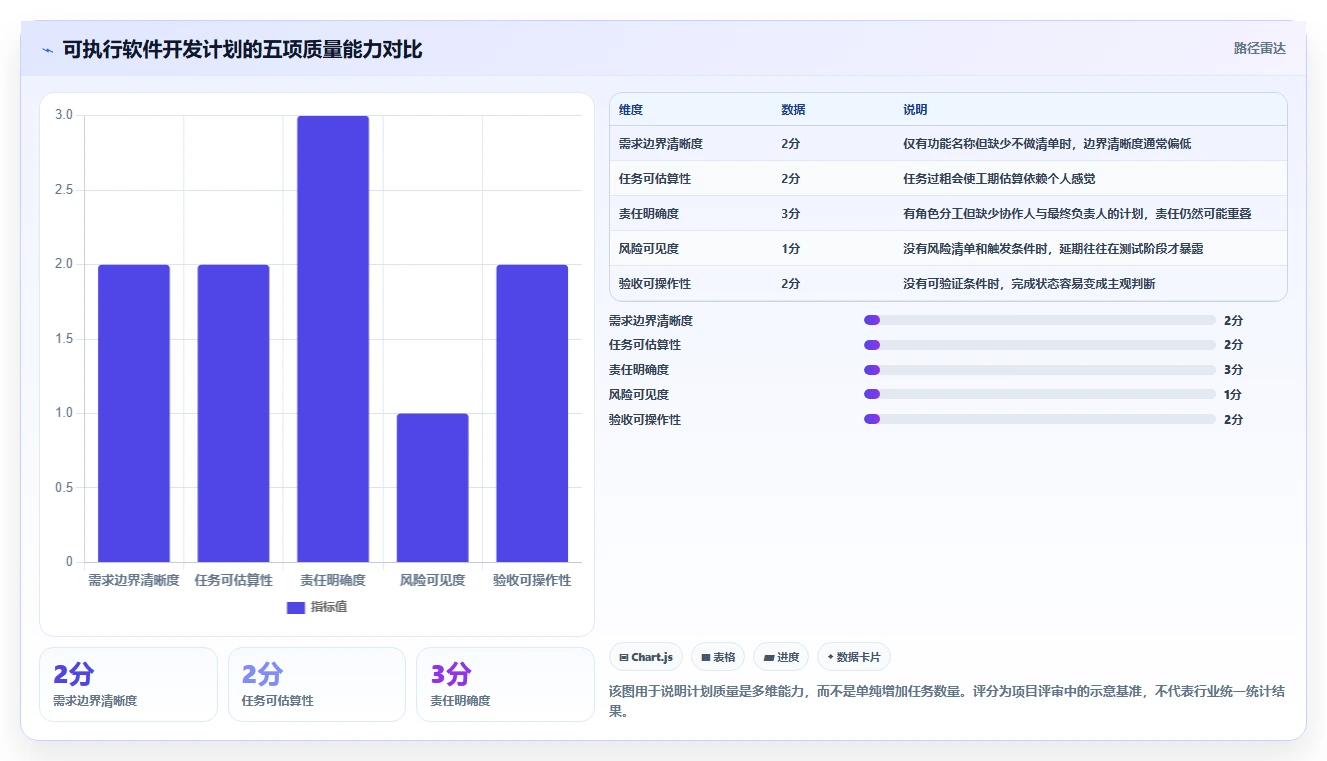Click x-axis label 验收可操作性
1327x761 pixels.
[x=532, y=580]
